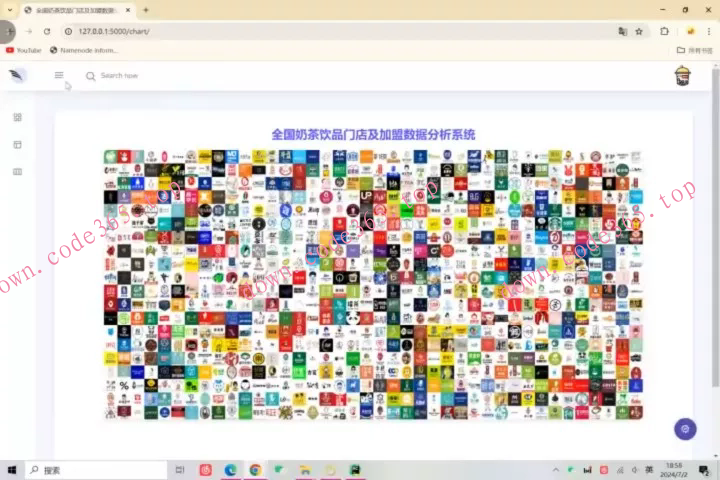Bookmark this page with star icon
The width and height of the screenshot is (720, 480).
639,31
